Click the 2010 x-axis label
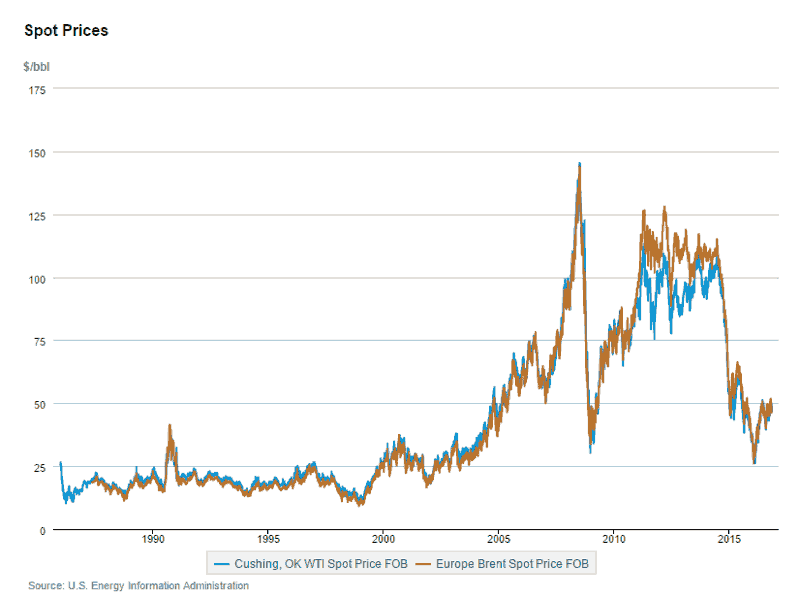Image resolution: width=800 pixels, height=600 pixels. (x=614, y=539)
